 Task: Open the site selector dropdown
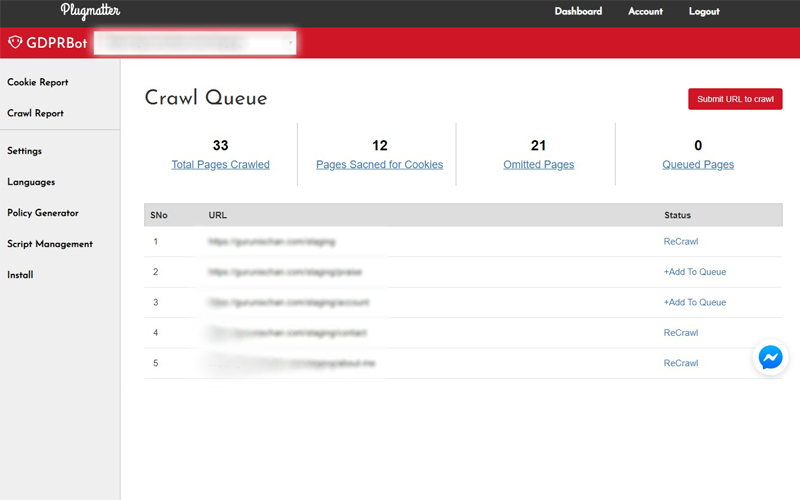point(195,43)
